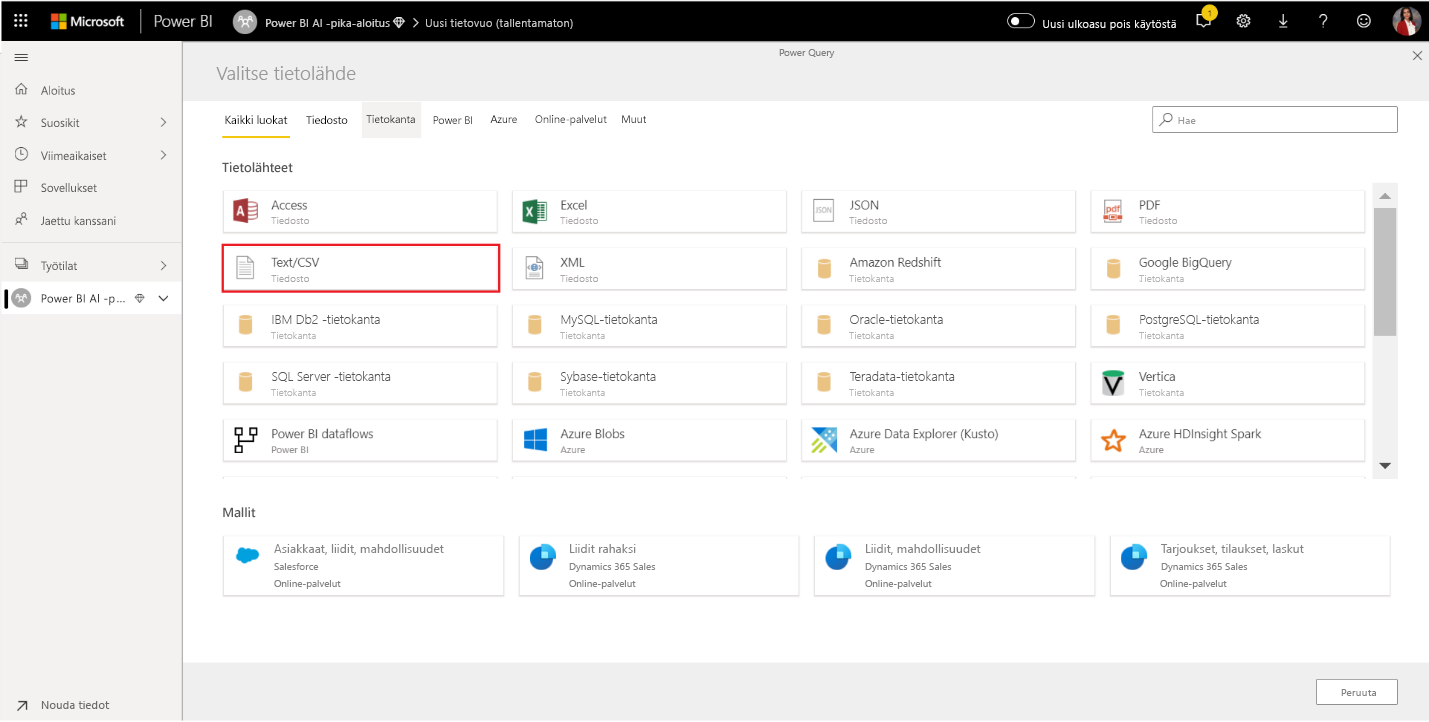Choose the PostgreSQL-tietokanta data source
The image size is (1429, 722).
[x=1228, y=326]
